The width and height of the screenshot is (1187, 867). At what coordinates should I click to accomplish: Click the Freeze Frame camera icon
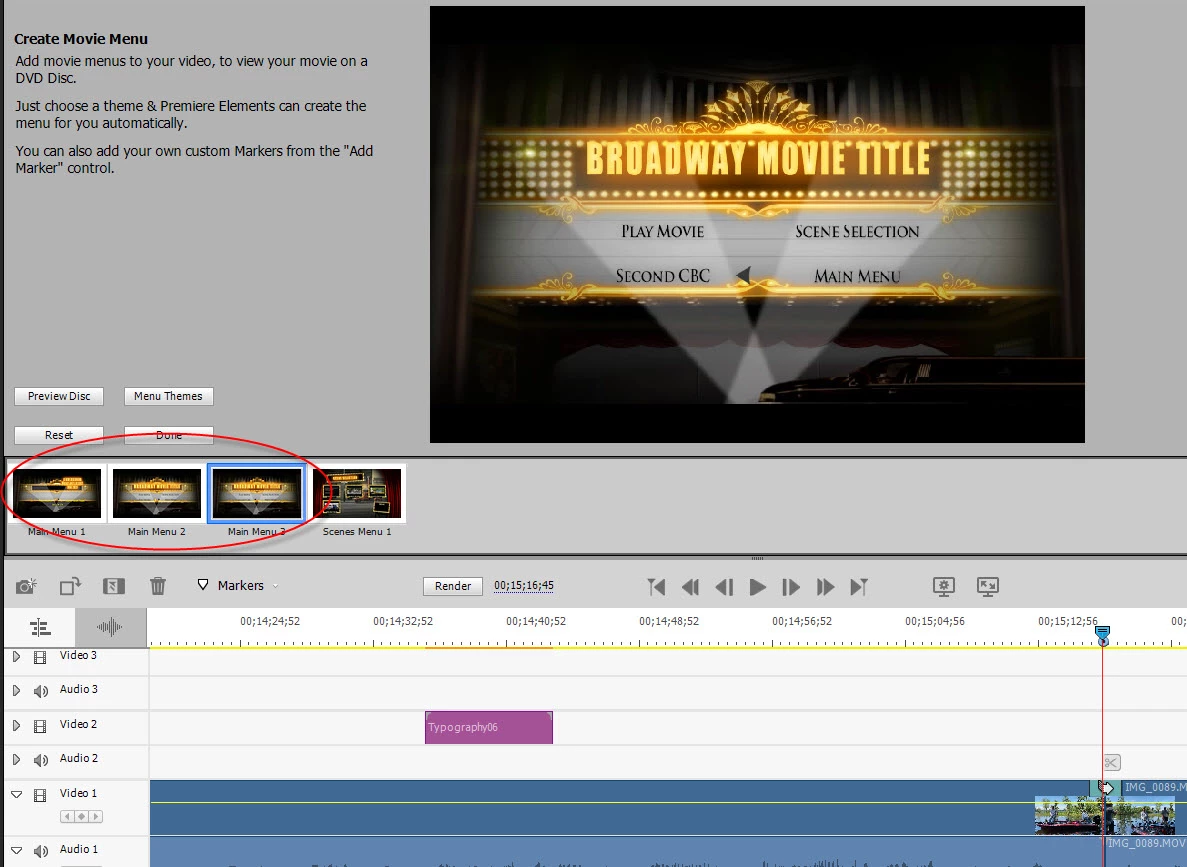coord(26,585)
